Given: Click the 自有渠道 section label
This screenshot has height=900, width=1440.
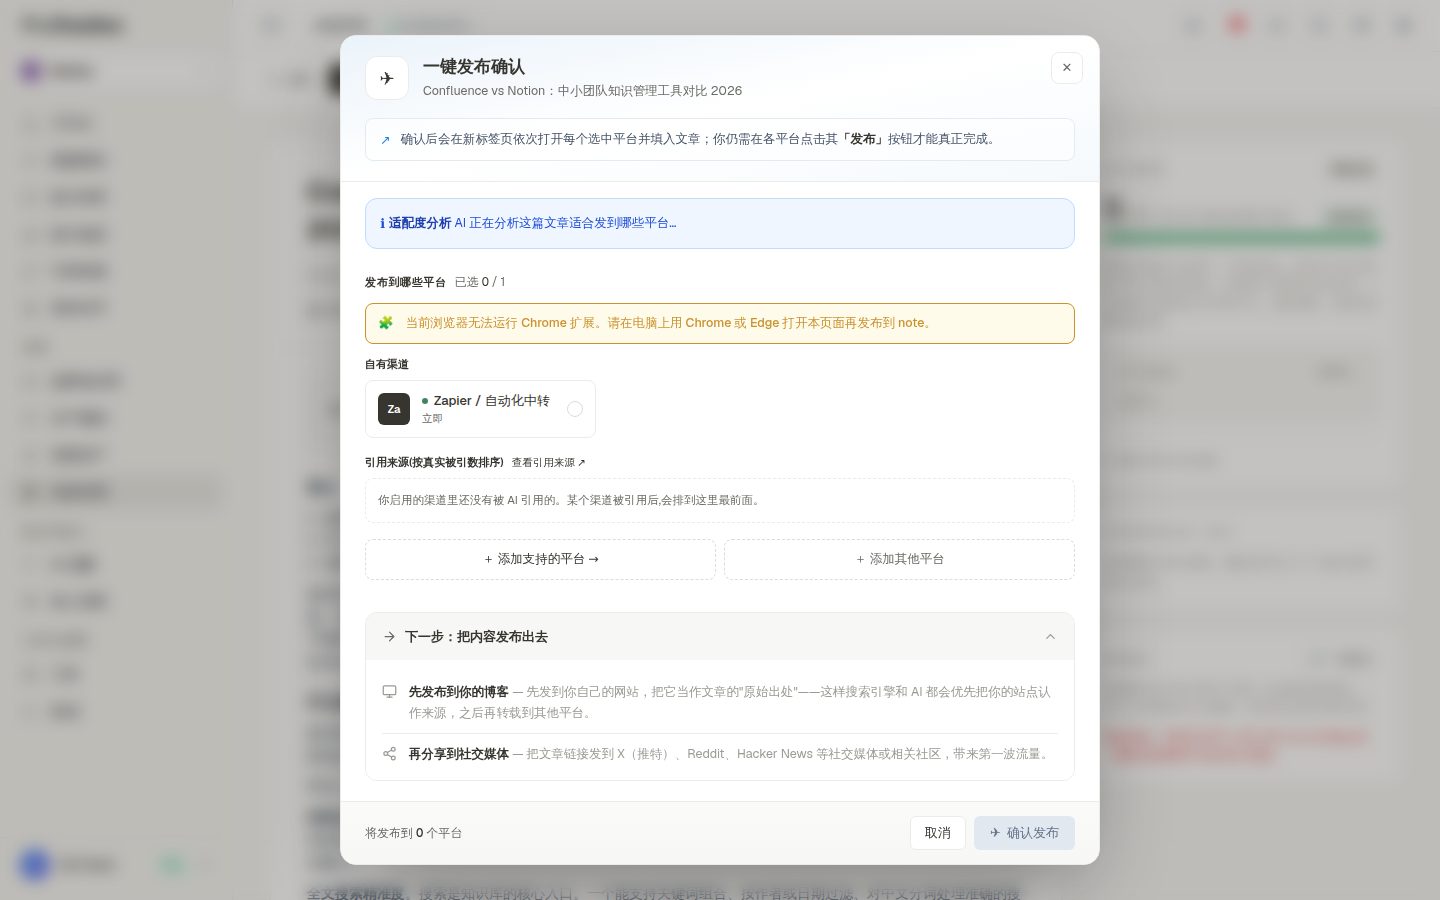Looking at the screenshot, I should pos(387,365).
